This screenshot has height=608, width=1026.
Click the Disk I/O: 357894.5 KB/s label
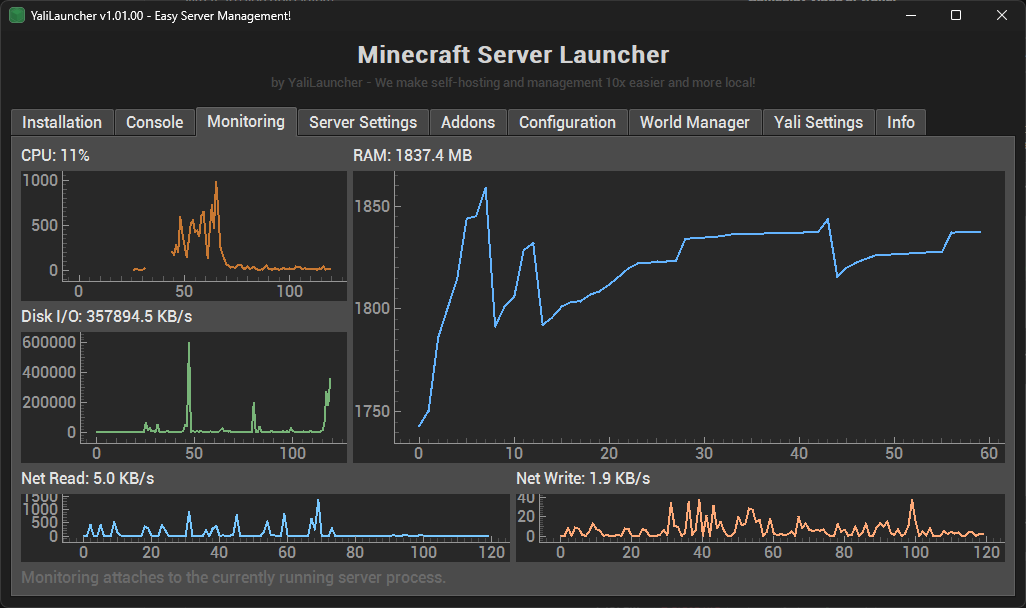point(107,317)
